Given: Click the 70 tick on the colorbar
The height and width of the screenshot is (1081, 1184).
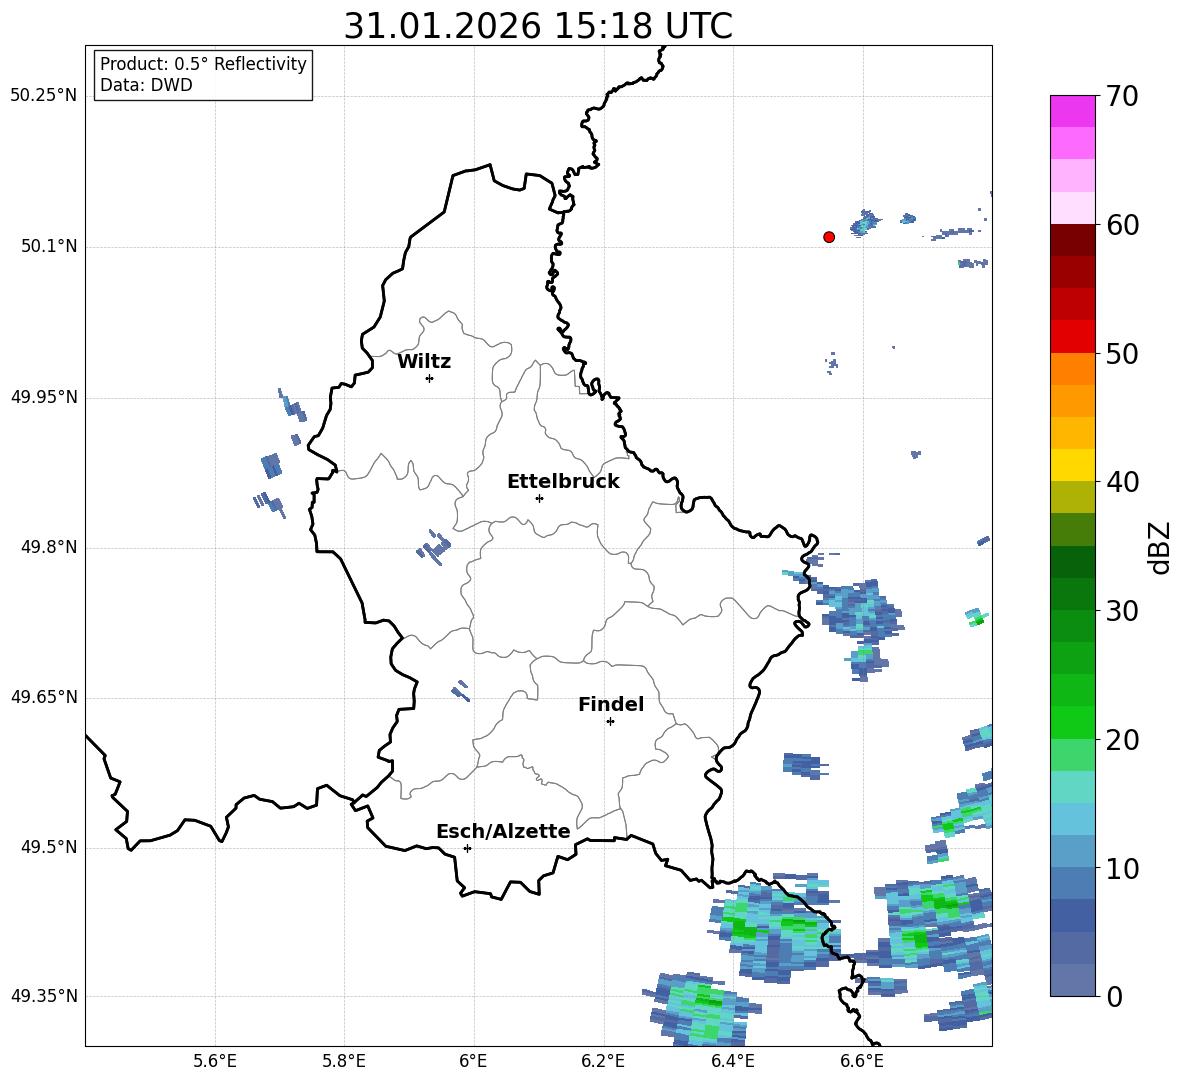Looking at the screenshot, I should tap(1121, 96).
